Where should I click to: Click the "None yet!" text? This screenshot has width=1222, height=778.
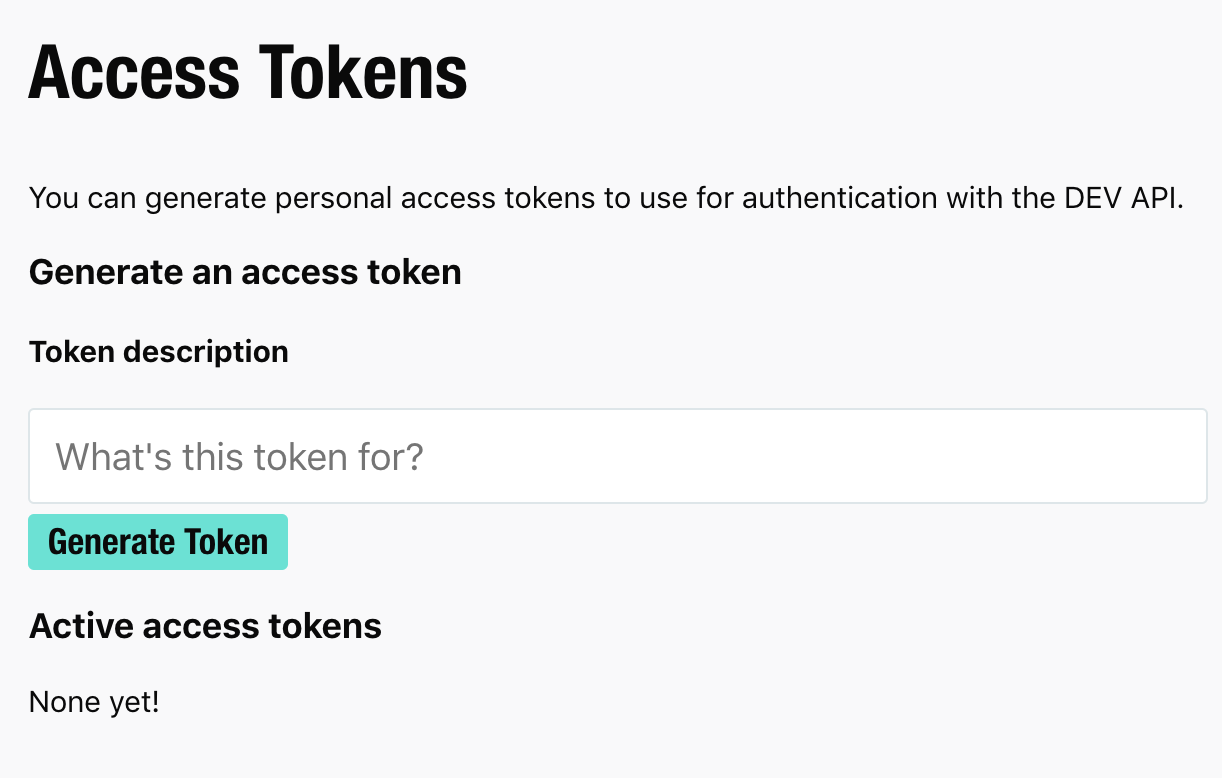(93, 701)
